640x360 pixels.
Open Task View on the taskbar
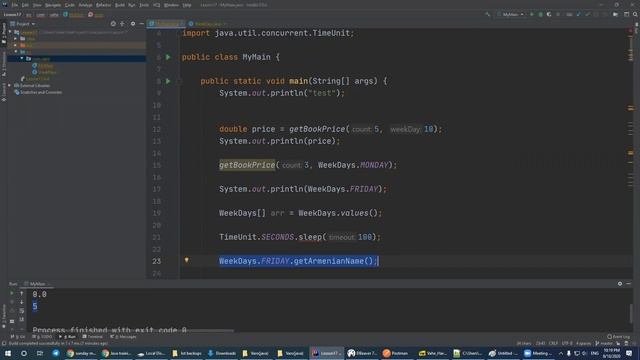(40, 353)
